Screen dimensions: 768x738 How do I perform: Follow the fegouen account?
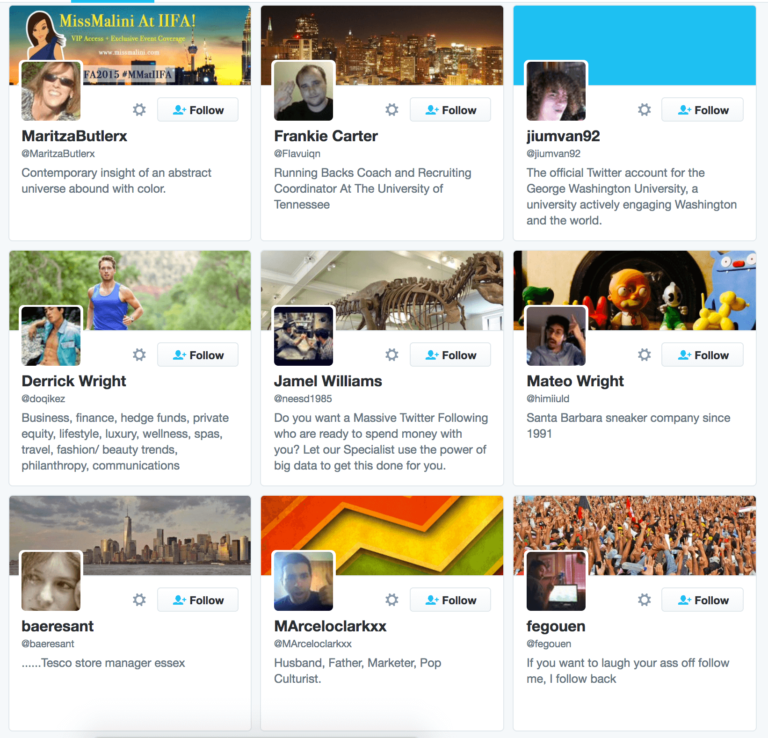pos(702,599)
